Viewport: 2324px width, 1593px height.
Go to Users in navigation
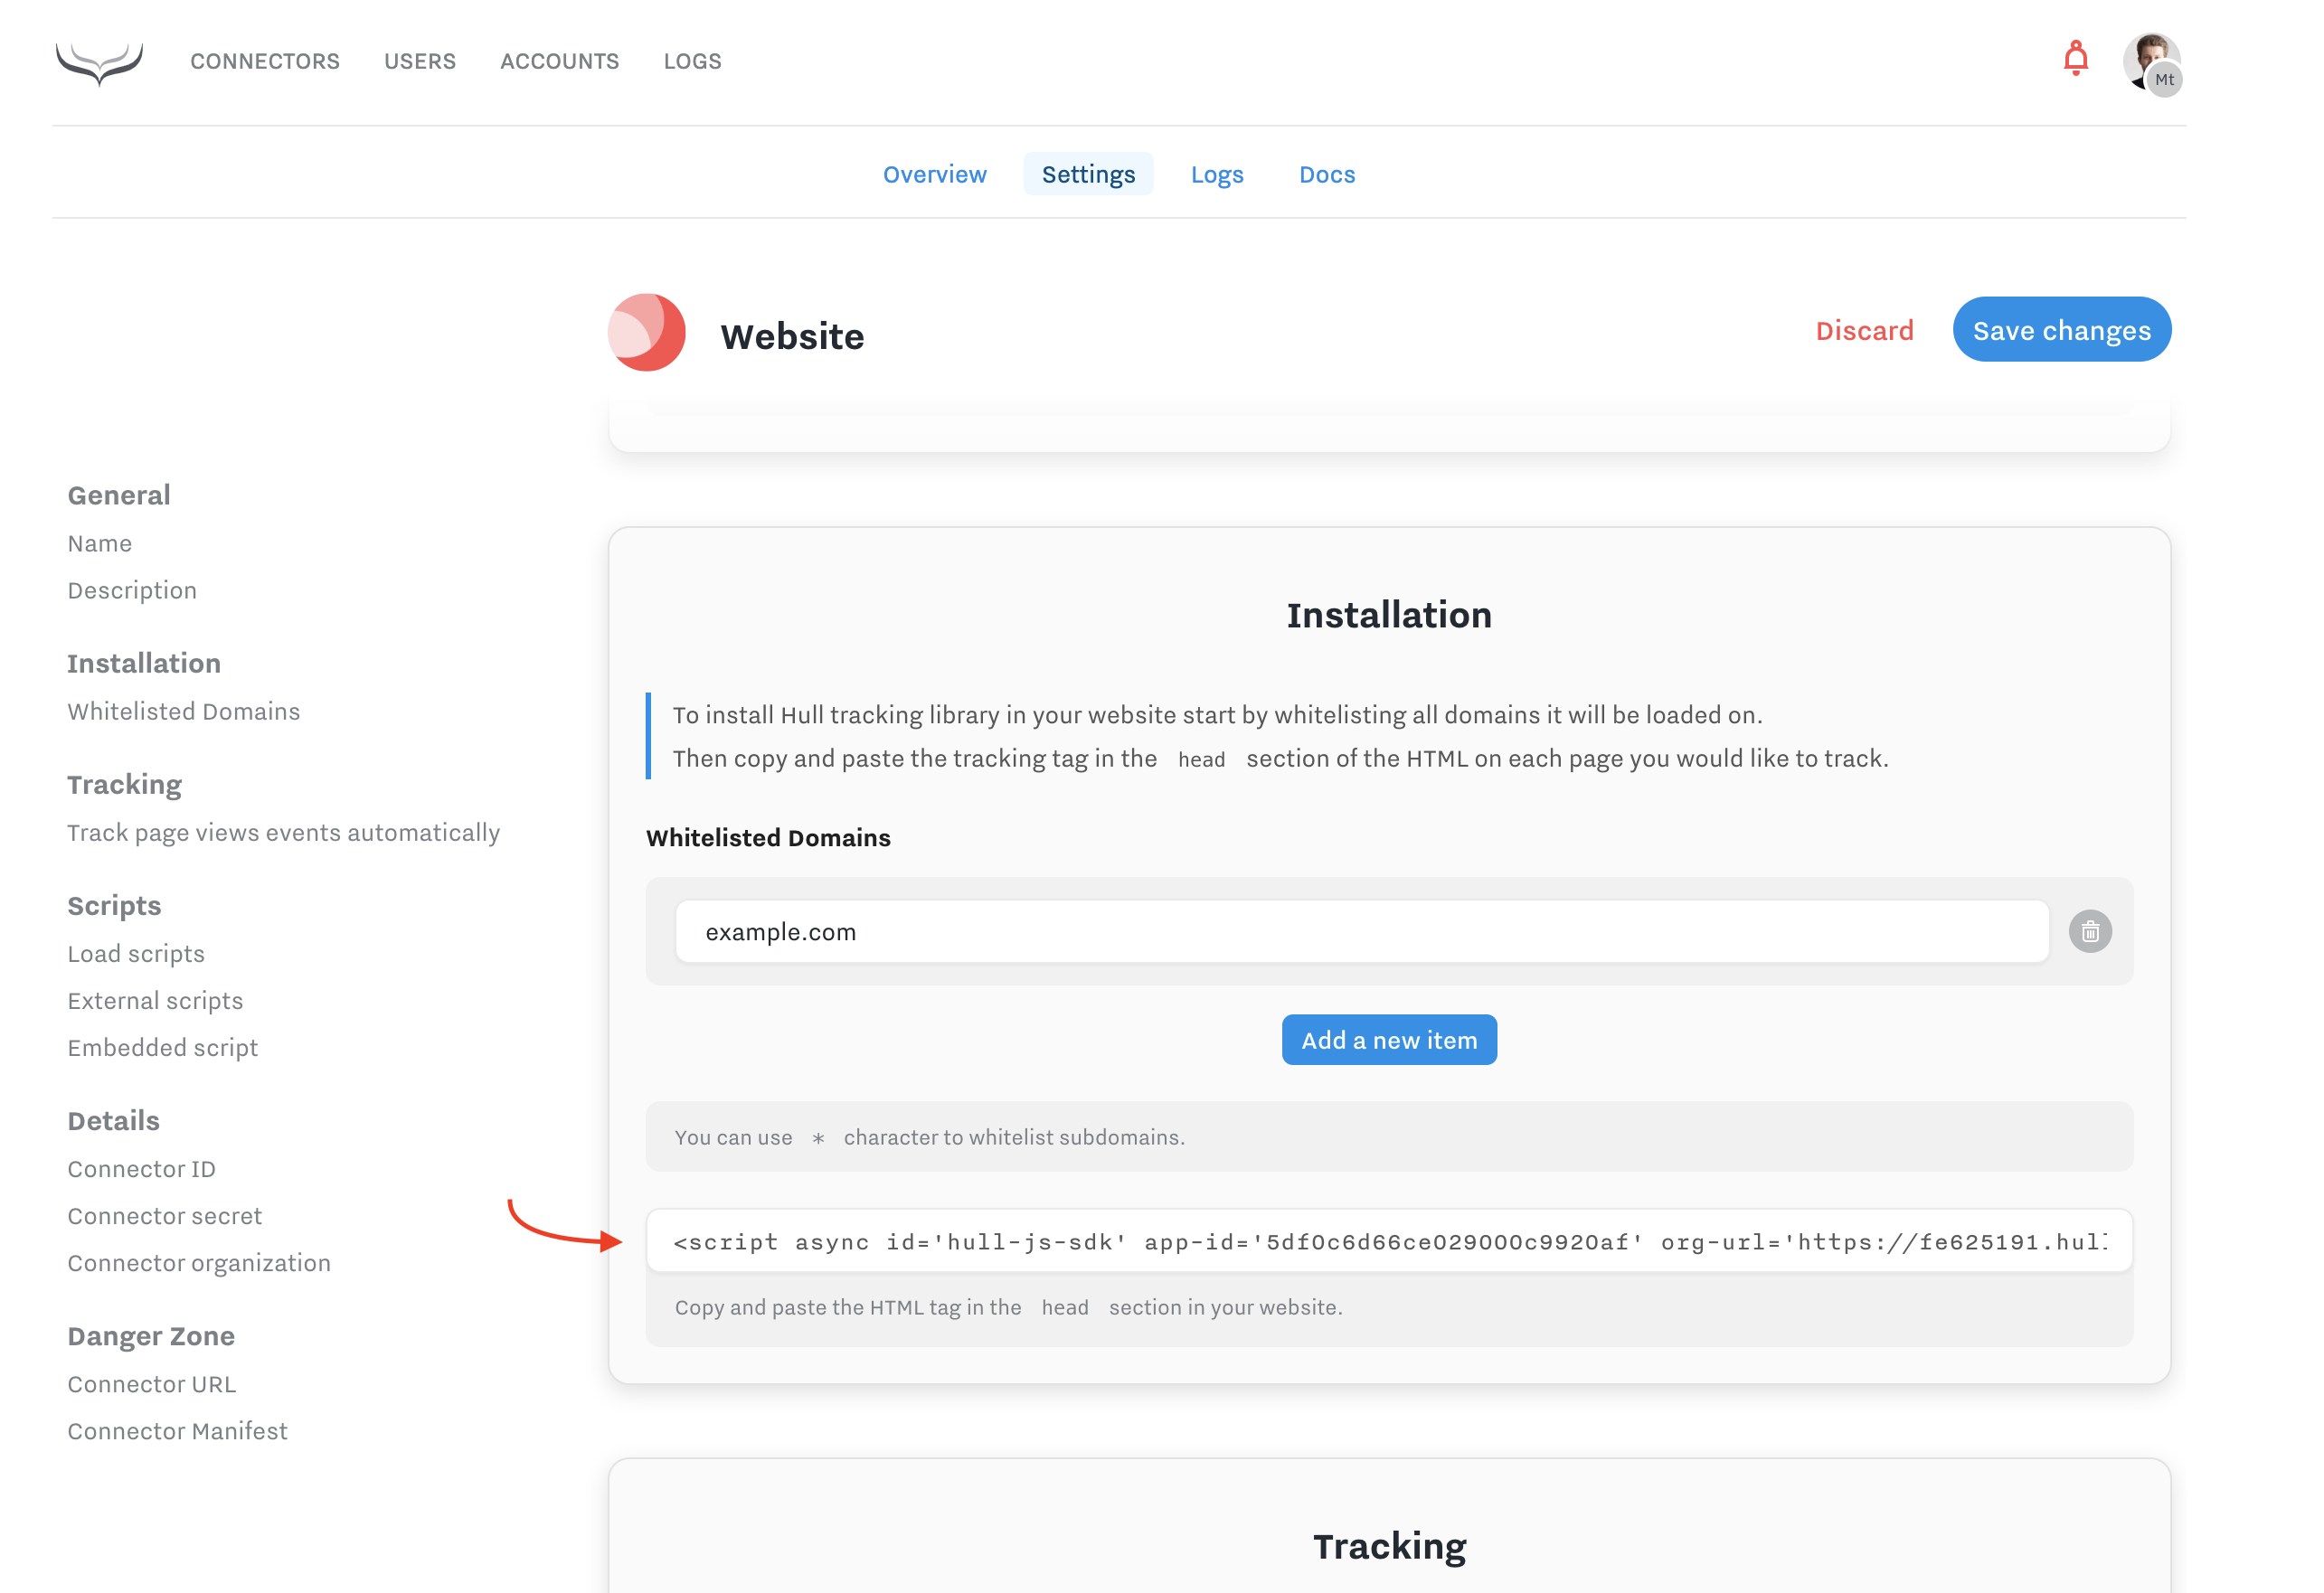(x=420, y=62)
